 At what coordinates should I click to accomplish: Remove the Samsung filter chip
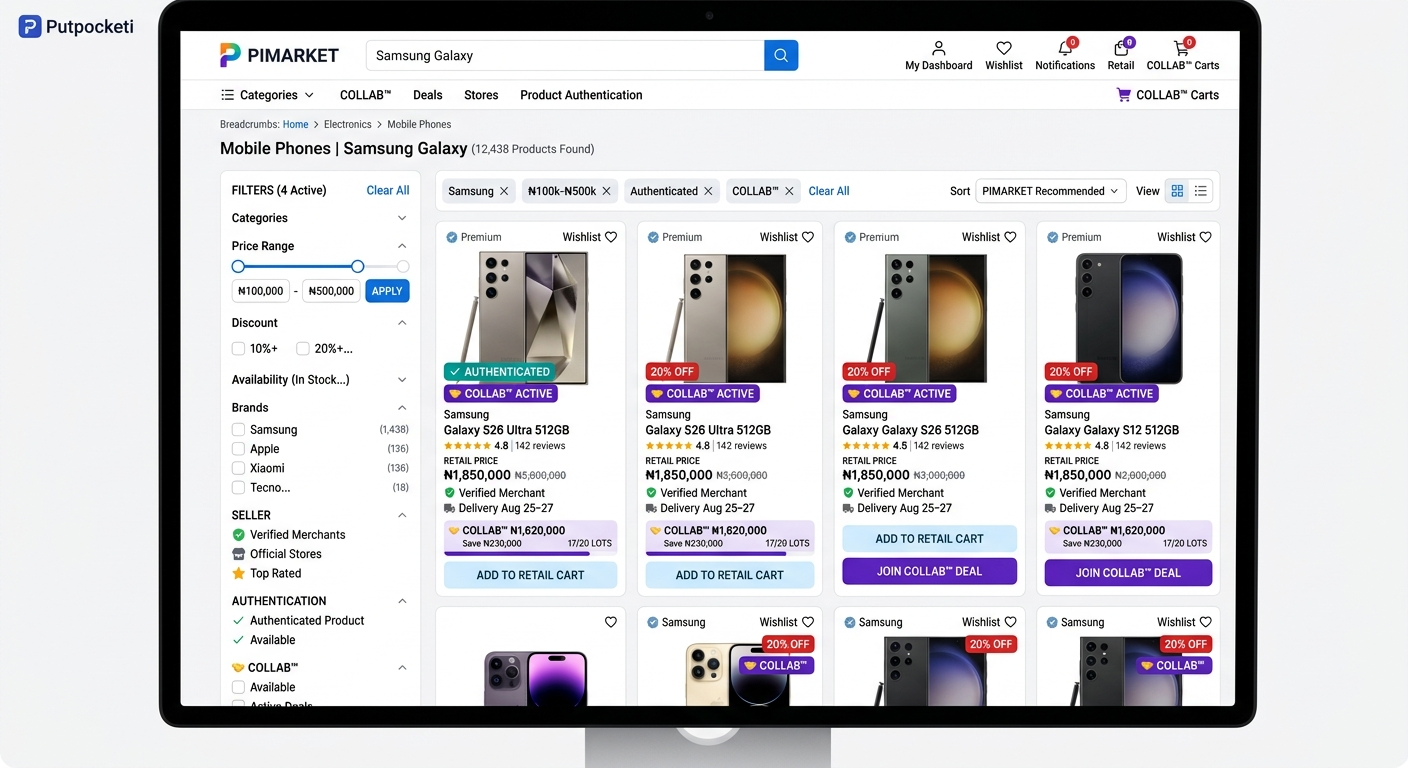pyautogui.click(x=504, y=191)
